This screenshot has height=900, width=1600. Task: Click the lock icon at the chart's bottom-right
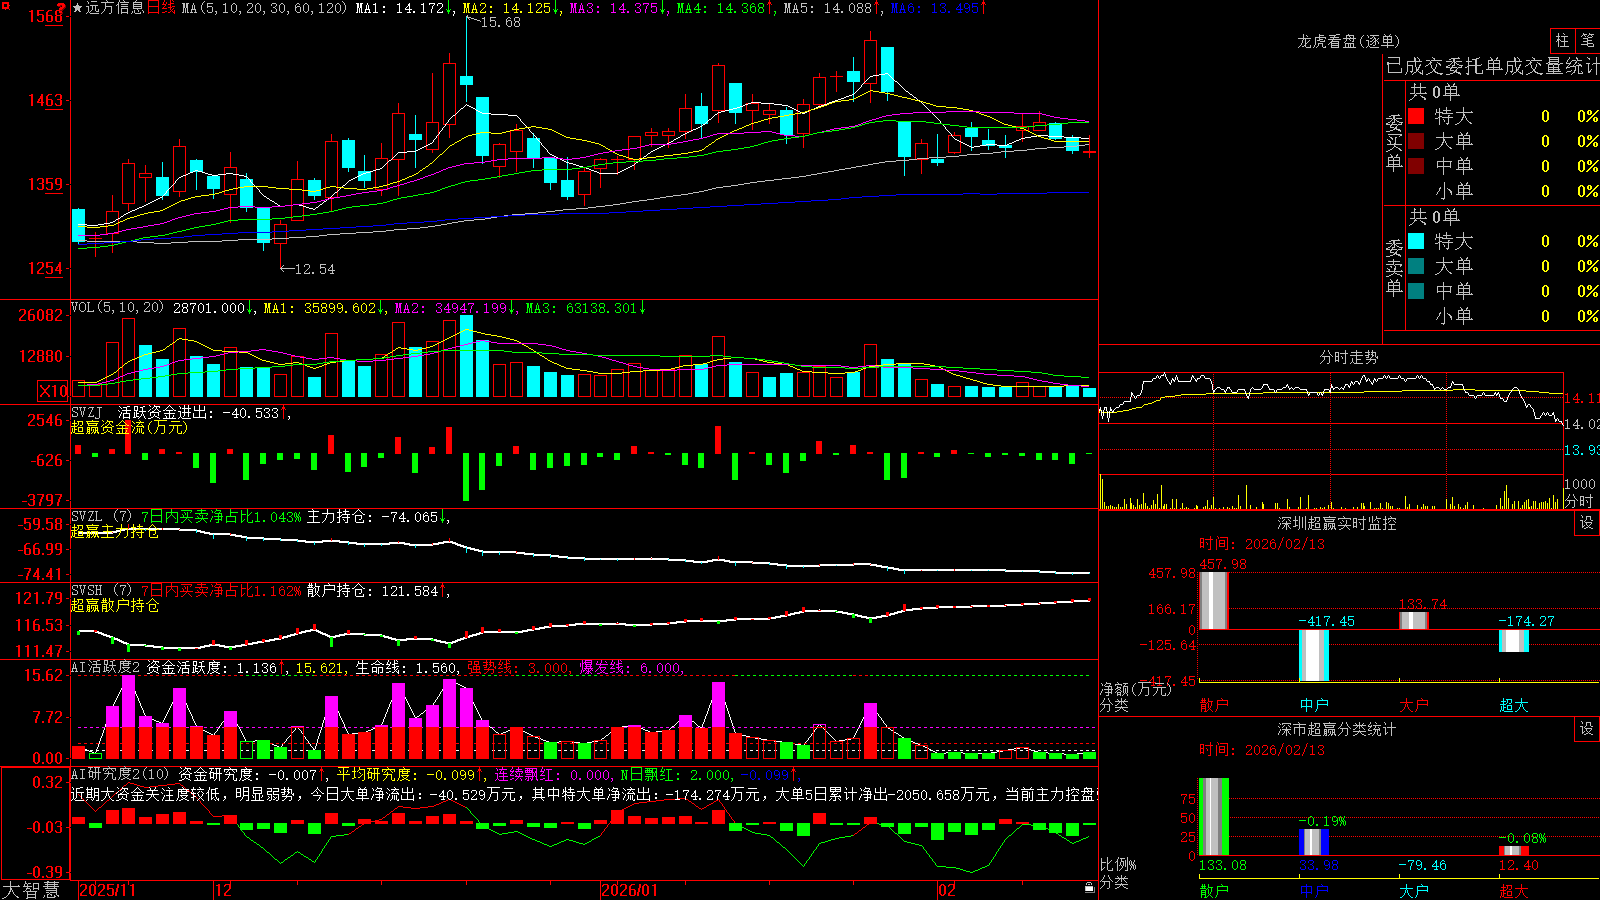tap(1089, 888)
